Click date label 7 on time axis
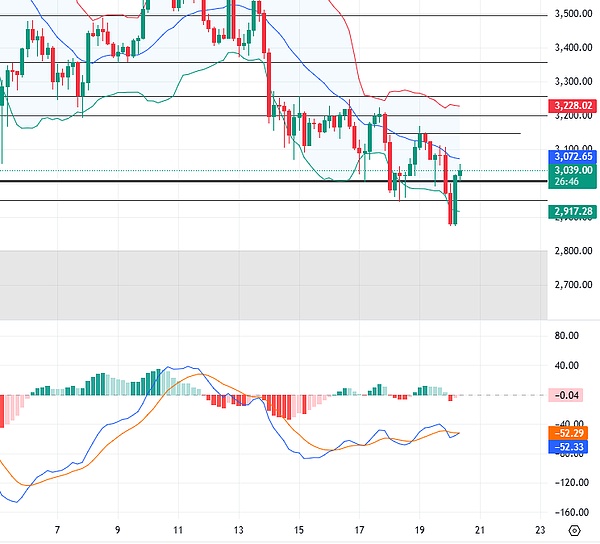This screenshot has width=600, height=544. pos(57,529)
